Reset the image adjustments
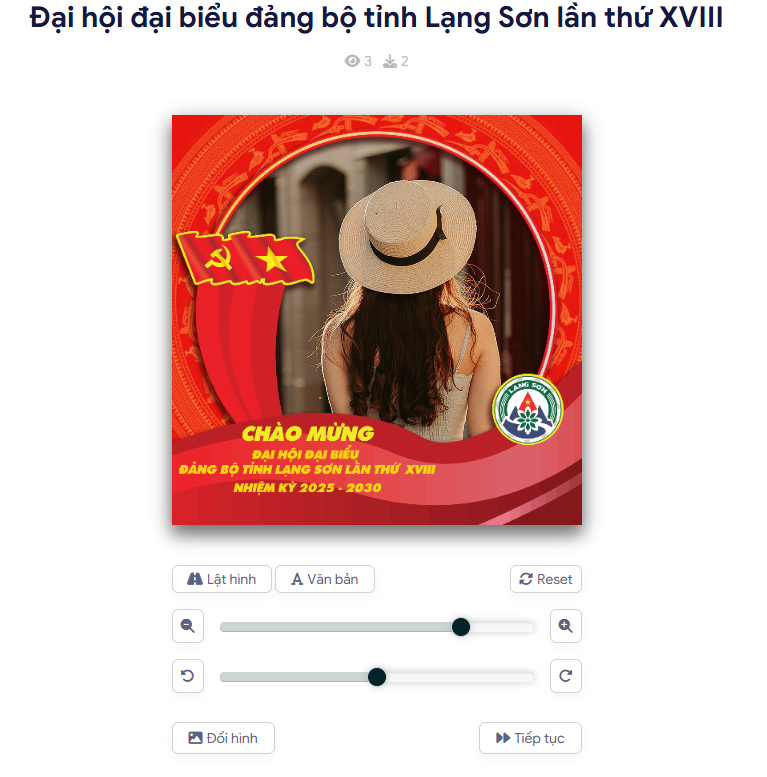 click(546, 579)
